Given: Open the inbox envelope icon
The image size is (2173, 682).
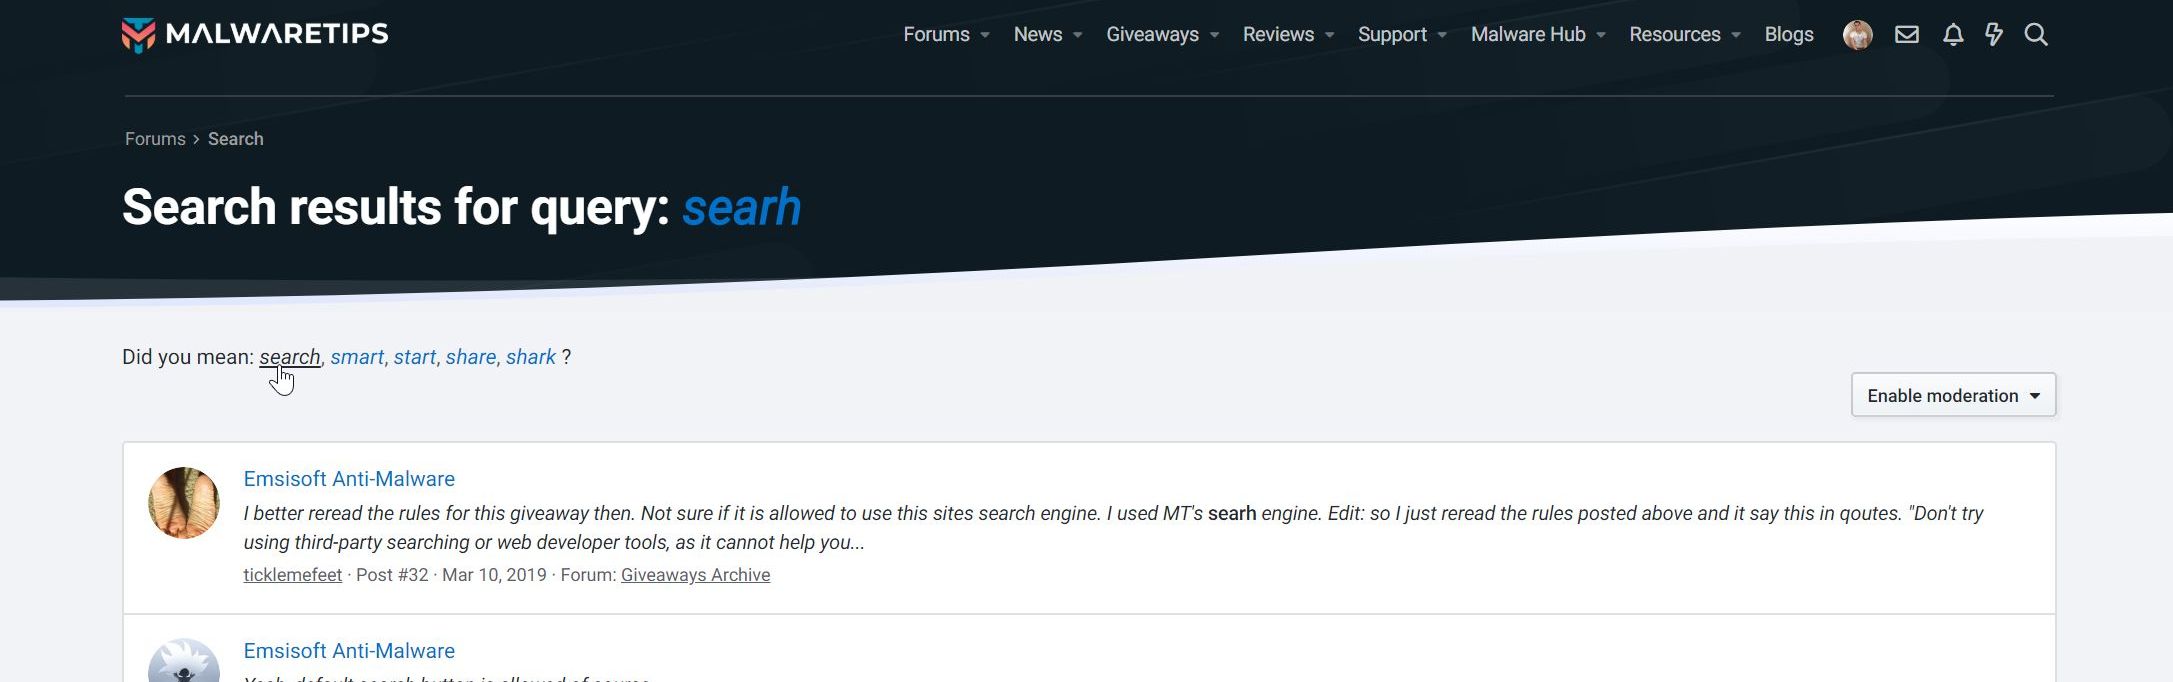Looking at the screenshot, I should 1906,35.
